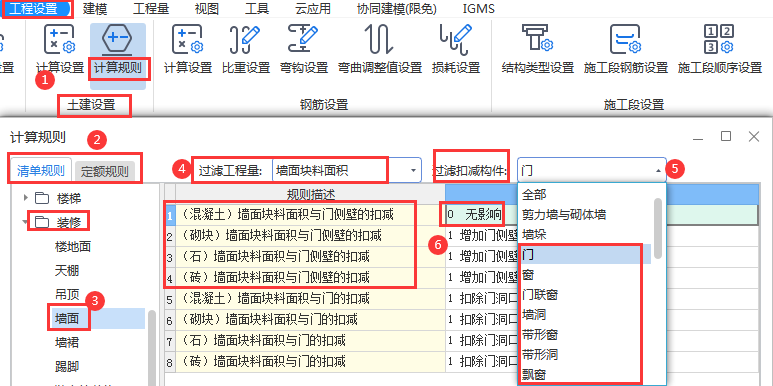Open the 云应用 ribbon tab
This screenshot has height=386, width=773.
(x=313, y=8)
